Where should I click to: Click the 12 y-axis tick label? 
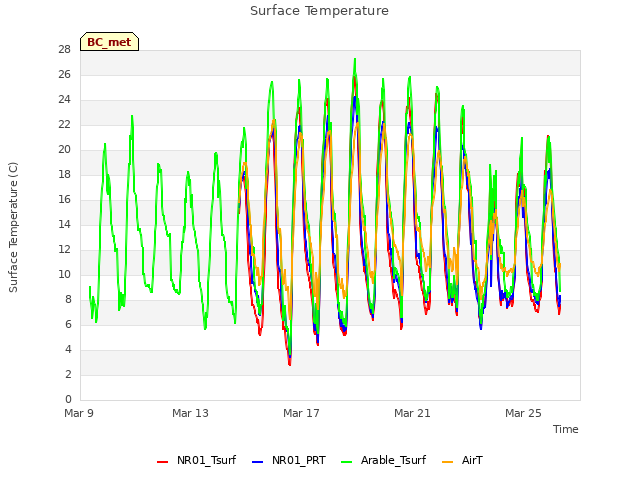pyautogui.click(x=64, y=249)
